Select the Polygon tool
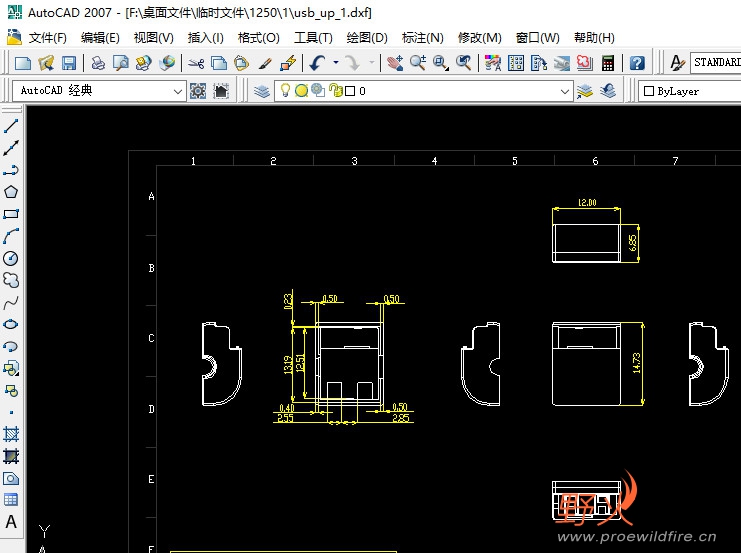This screenshot has width=741, height=553. [11, 192]
